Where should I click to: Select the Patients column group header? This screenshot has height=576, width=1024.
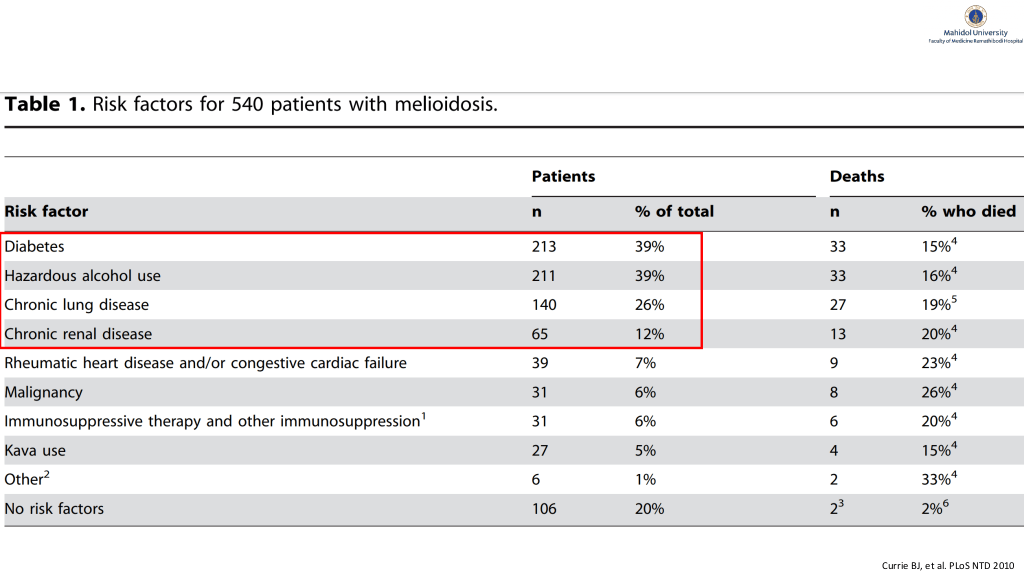[x=563, y=176]
